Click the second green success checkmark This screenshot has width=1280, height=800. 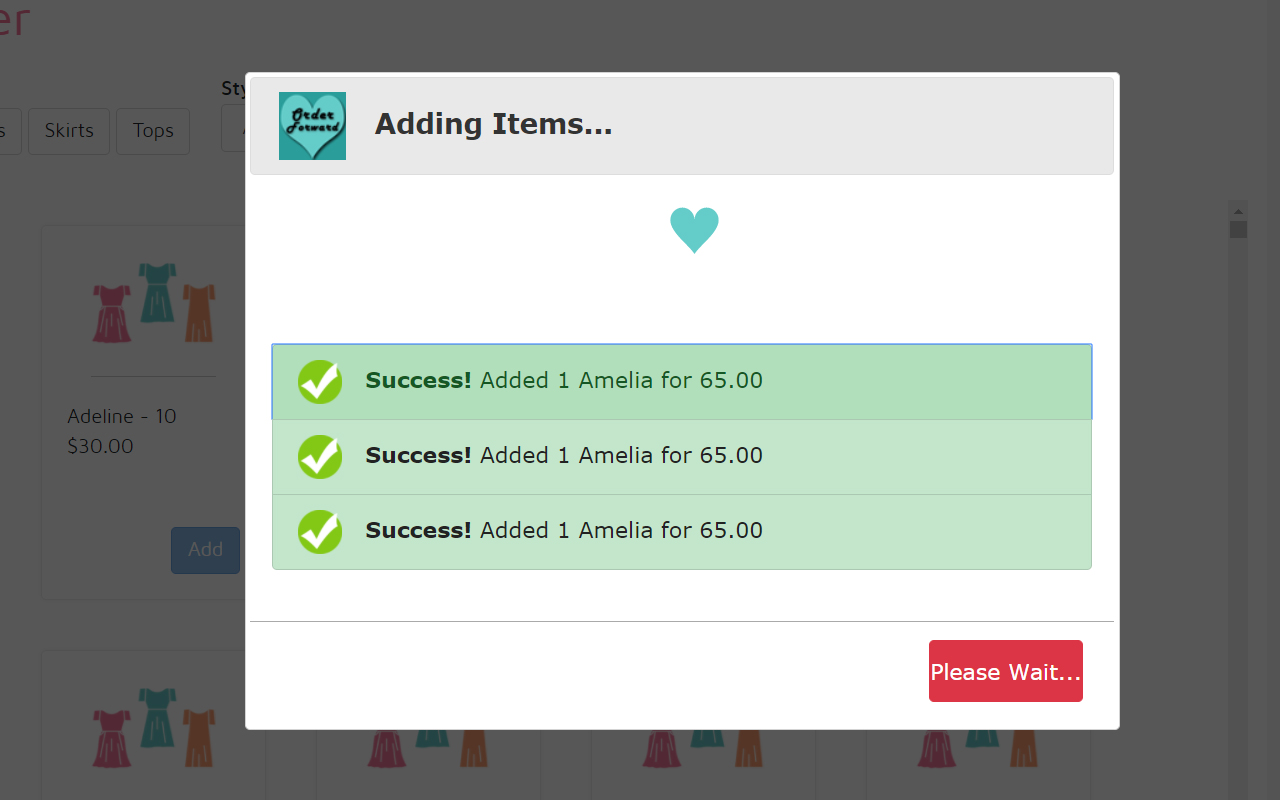point(320,456)
